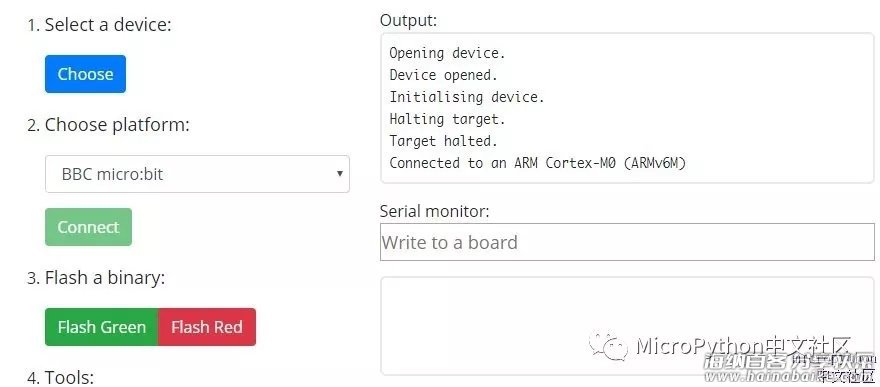The height and width of the screenshot is (387, 880).
Task: Flash the Red binary
Action: point(207,327)
